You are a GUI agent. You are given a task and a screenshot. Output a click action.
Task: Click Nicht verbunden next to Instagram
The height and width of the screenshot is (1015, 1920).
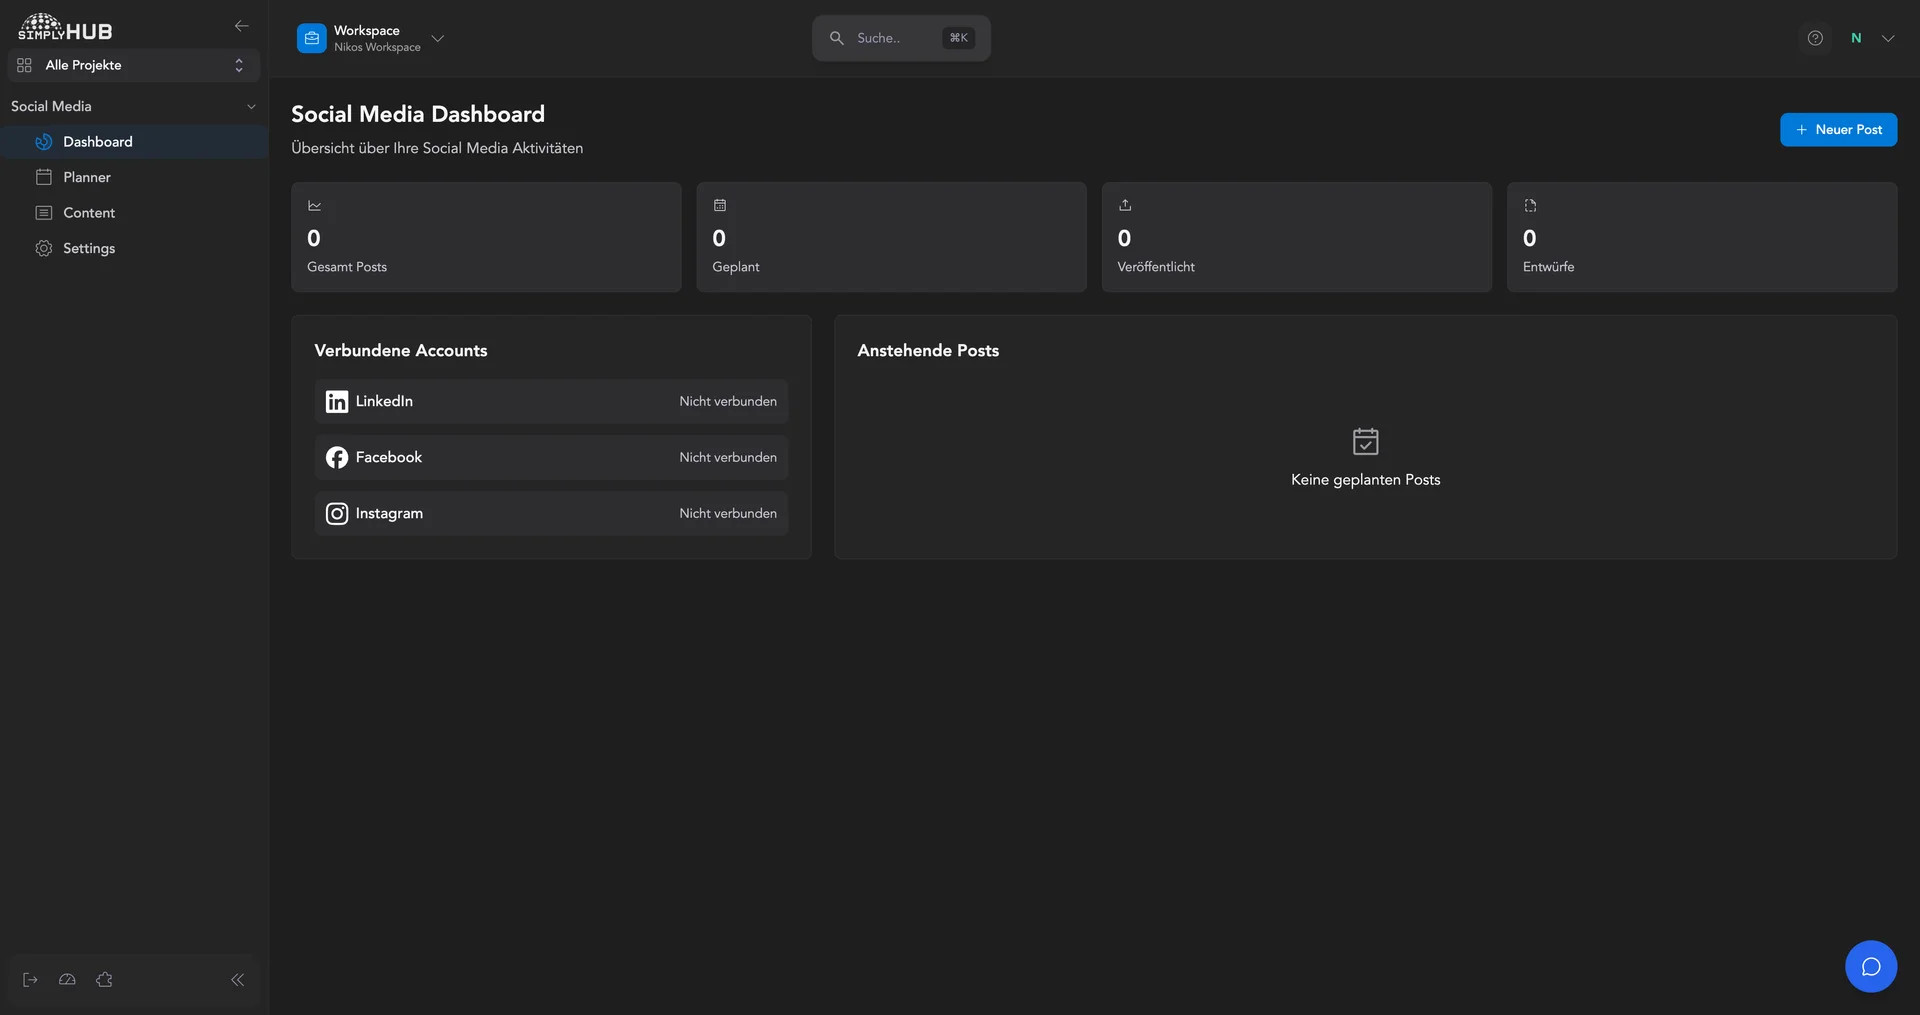tap(728, 513)
